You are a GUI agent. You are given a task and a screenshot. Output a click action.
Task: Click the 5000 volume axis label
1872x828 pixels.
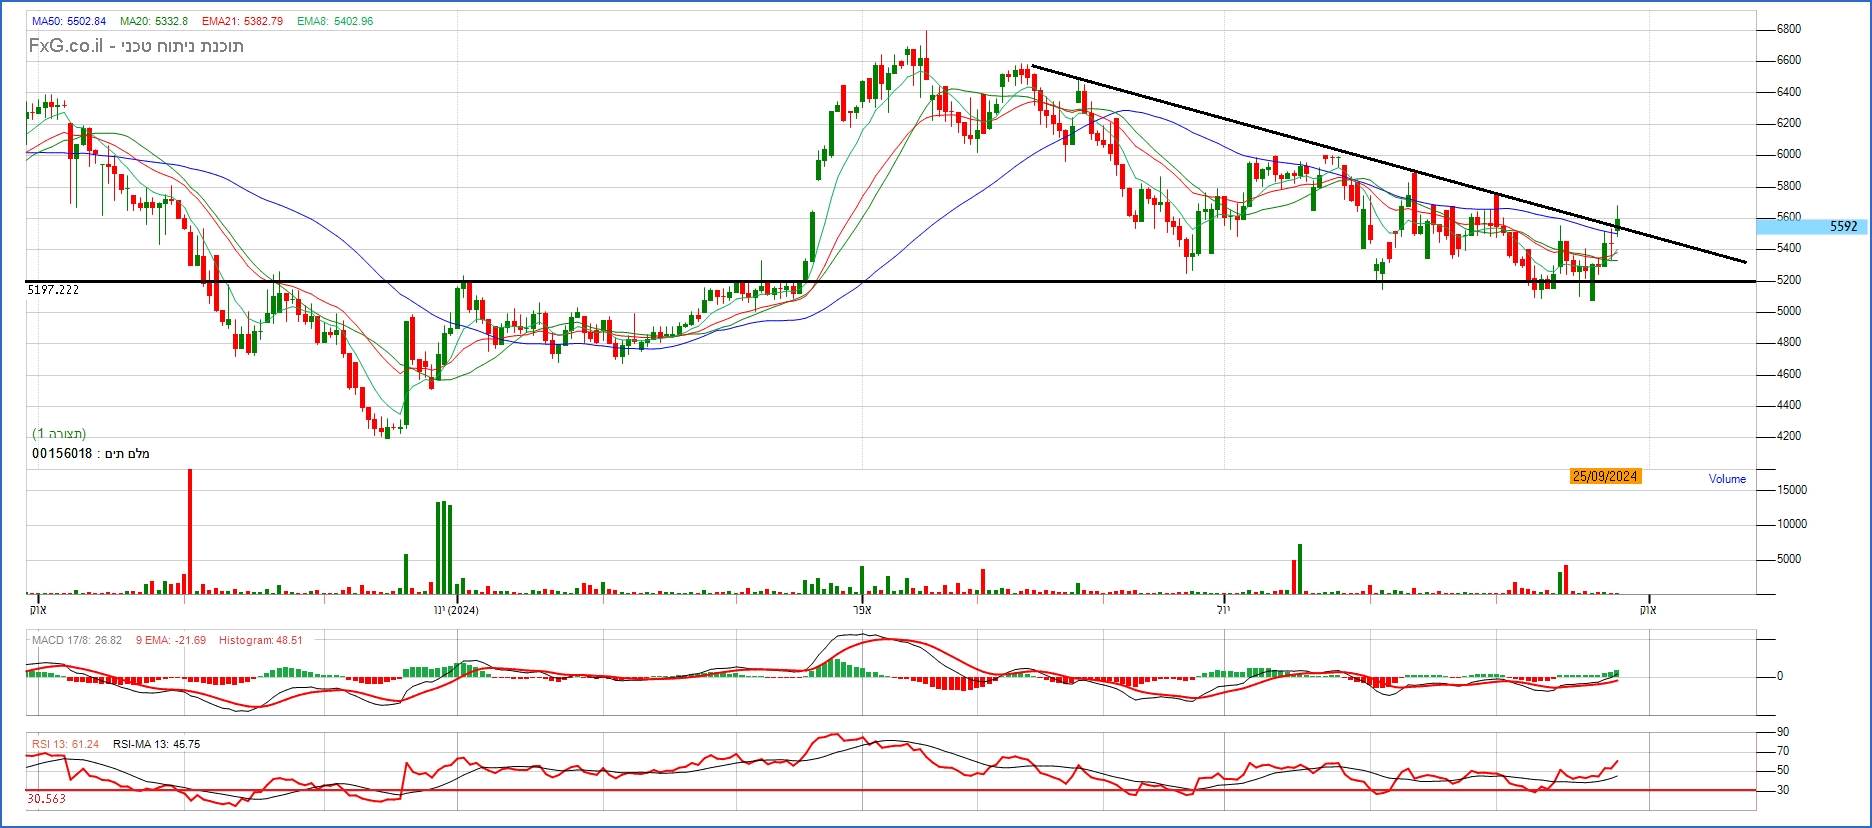1791,559
